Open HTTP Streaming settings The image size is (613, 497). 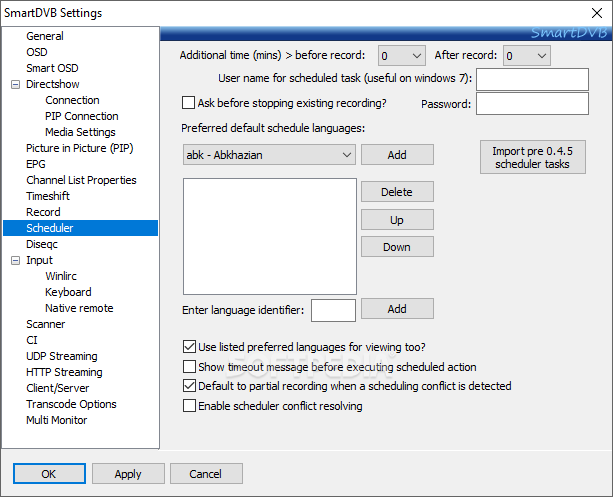click(64, 372)
